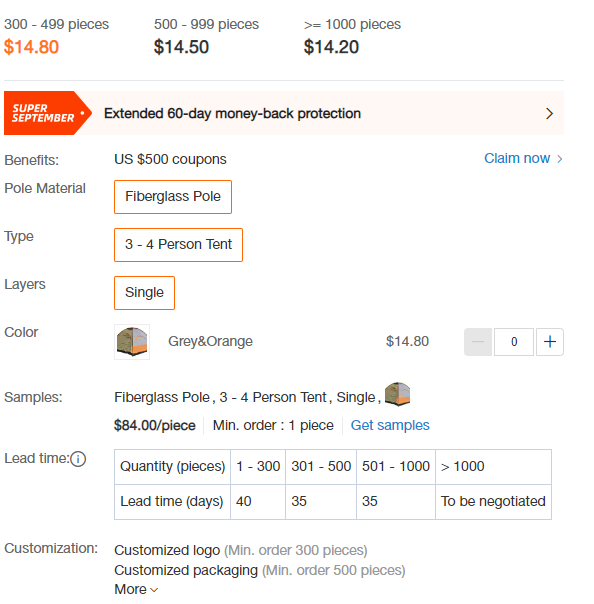Click the minus icon to decrease quantity
594x604 pixels.
[x=478, y=342]
